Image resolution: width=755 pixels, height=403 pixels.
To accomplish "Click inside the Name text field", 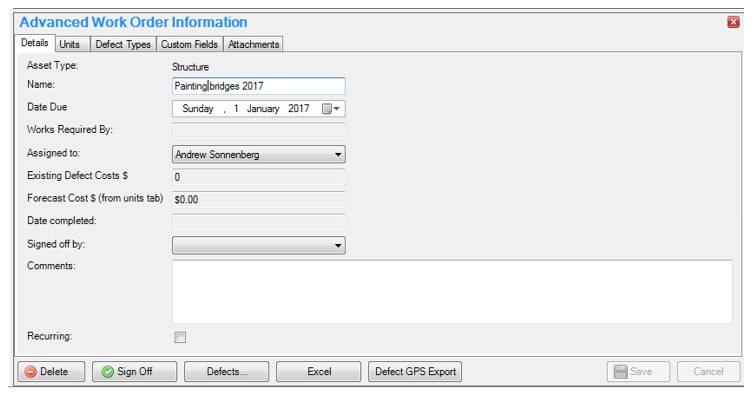I will 258,86.
